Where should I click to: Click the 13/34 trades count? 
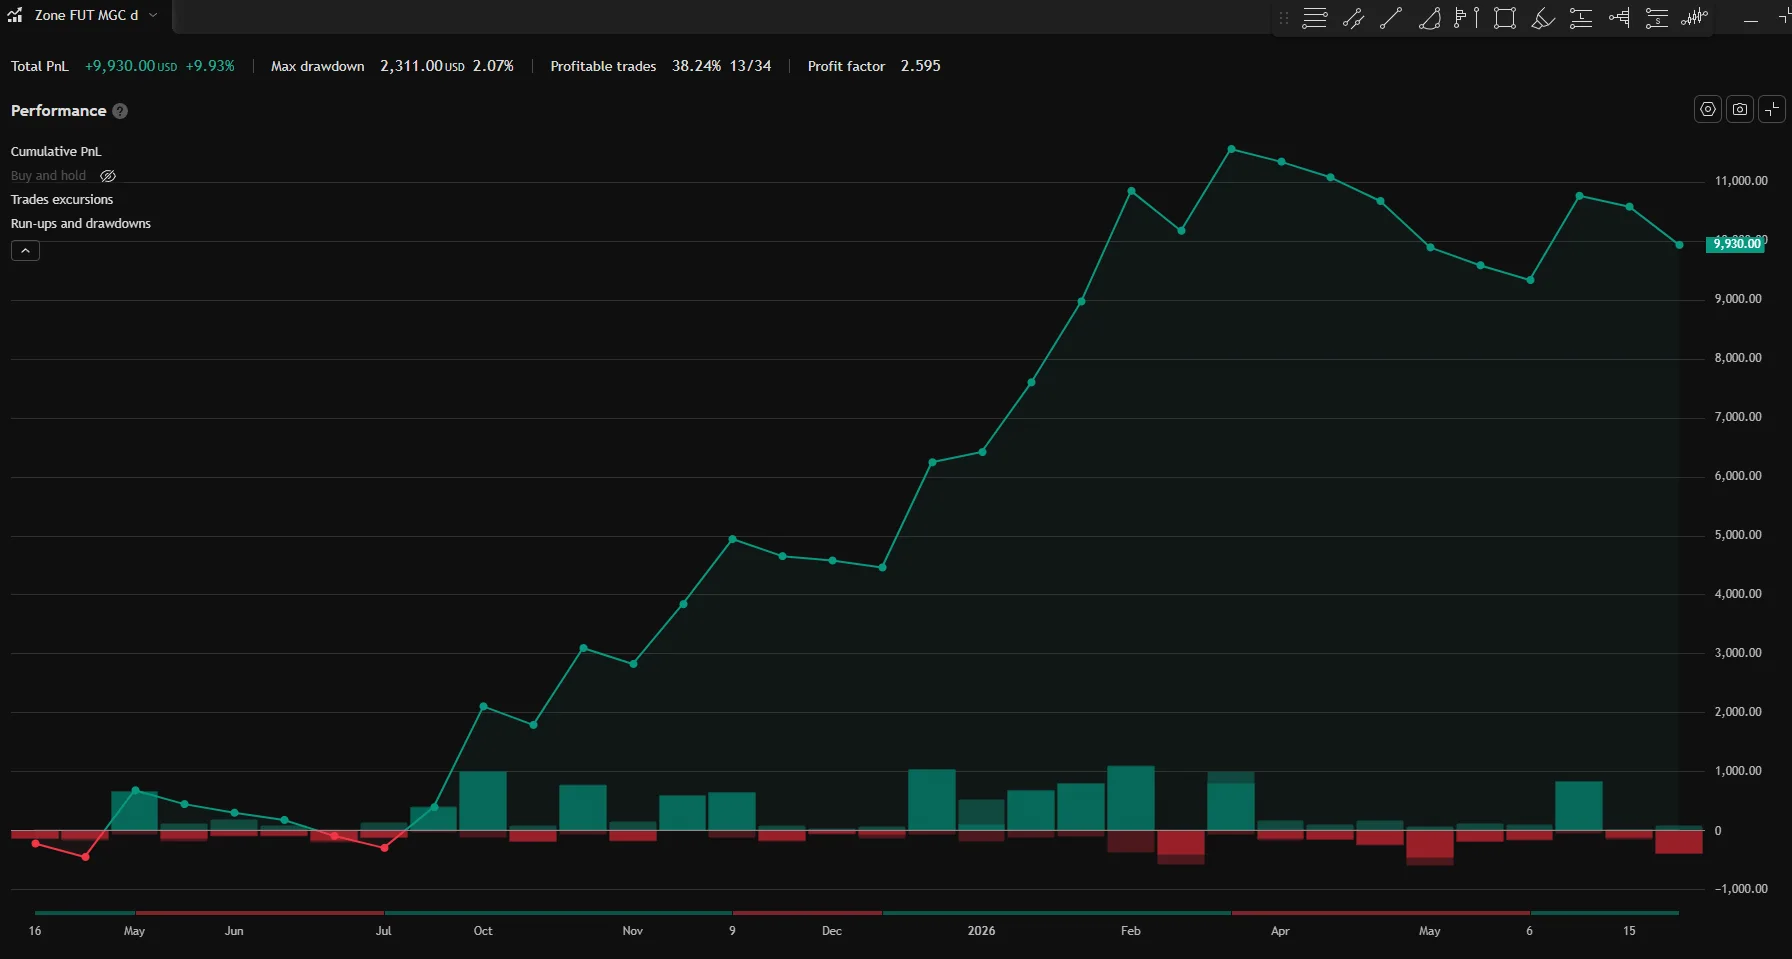click(750, 66)
